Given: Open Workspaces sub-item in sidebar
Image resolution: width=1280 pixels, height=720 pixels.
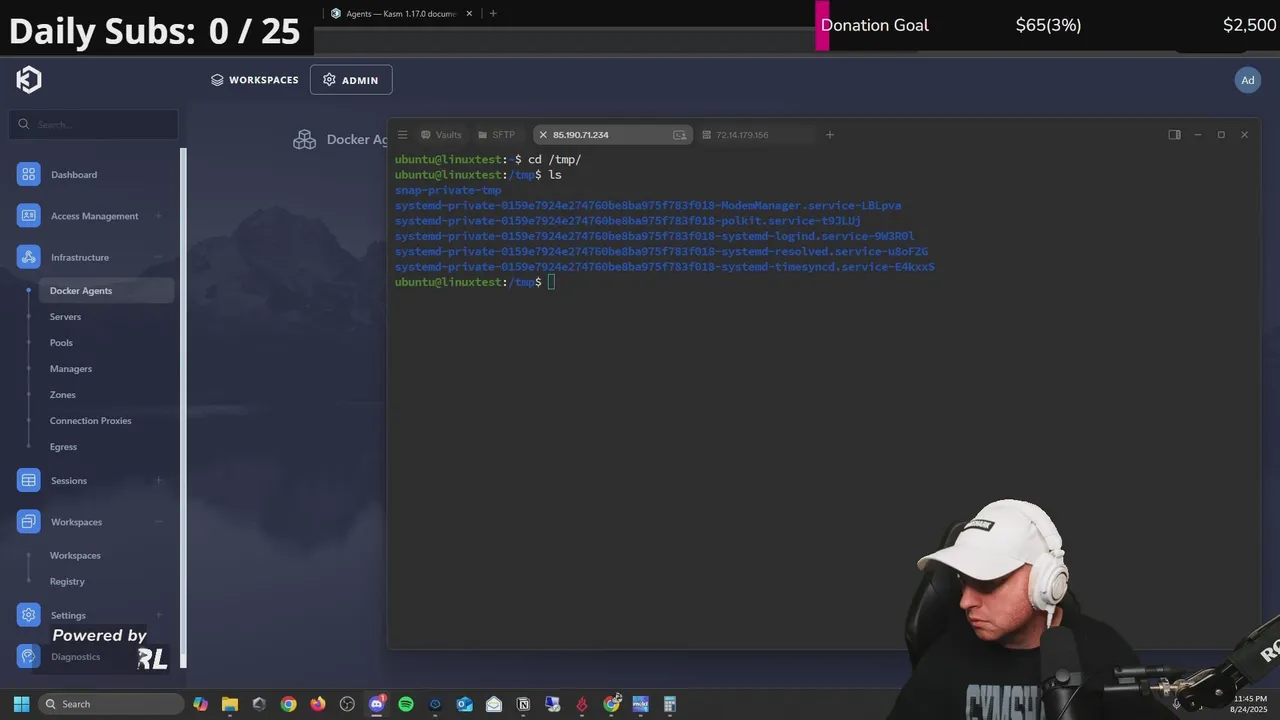Looking at the screenshot, I should 75,556.
